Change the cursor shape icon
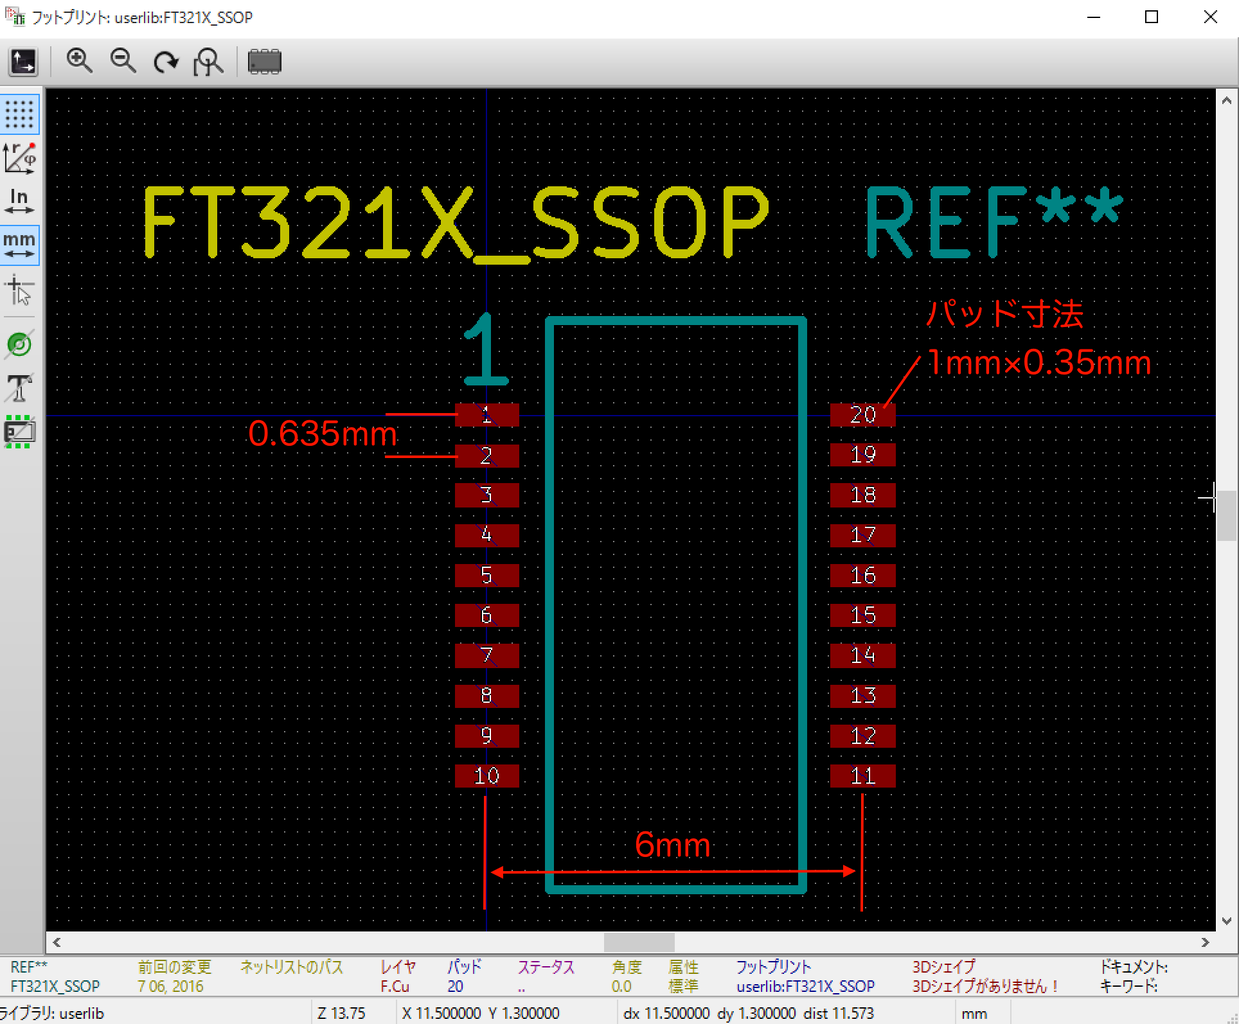This screenshot has height=1024, width=1239. 19,291
